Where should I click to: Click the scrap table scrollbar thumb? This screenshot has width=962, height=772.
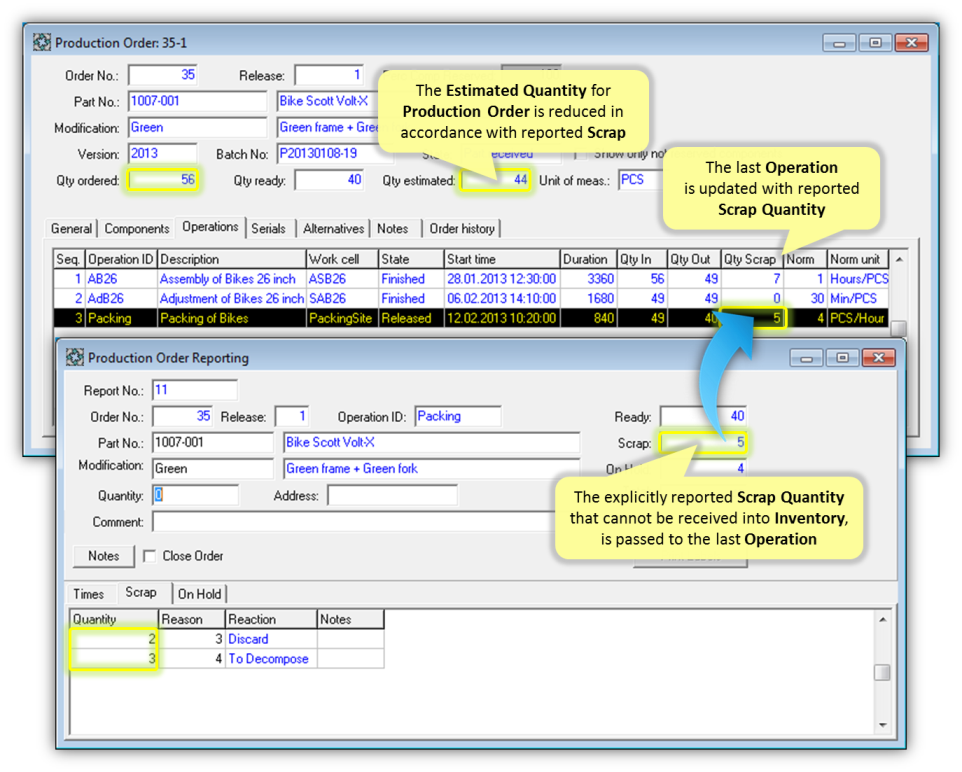tap(882, 673)
